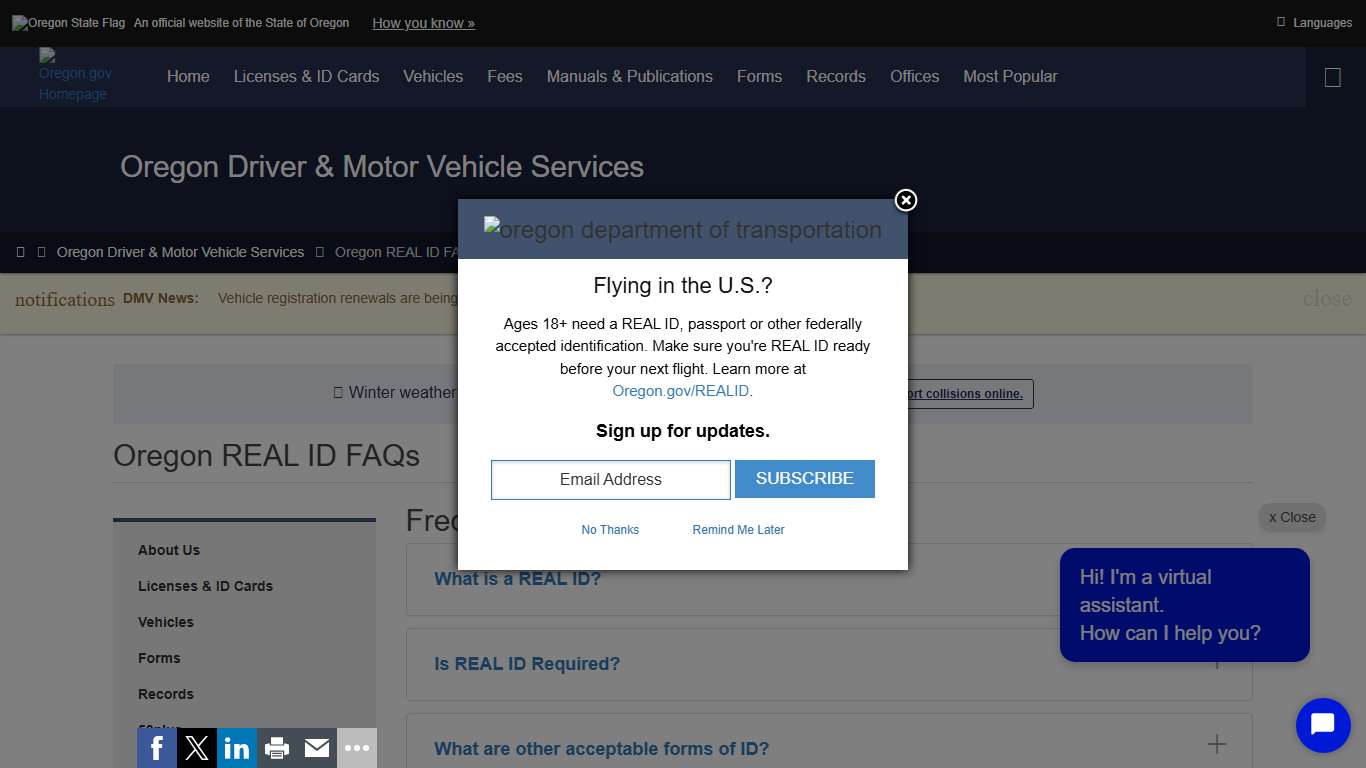This screenshot has height=768, width=1366.
Task: Open the 'What is a REAL ID?' accordion
Action: (x=517, y=578)
